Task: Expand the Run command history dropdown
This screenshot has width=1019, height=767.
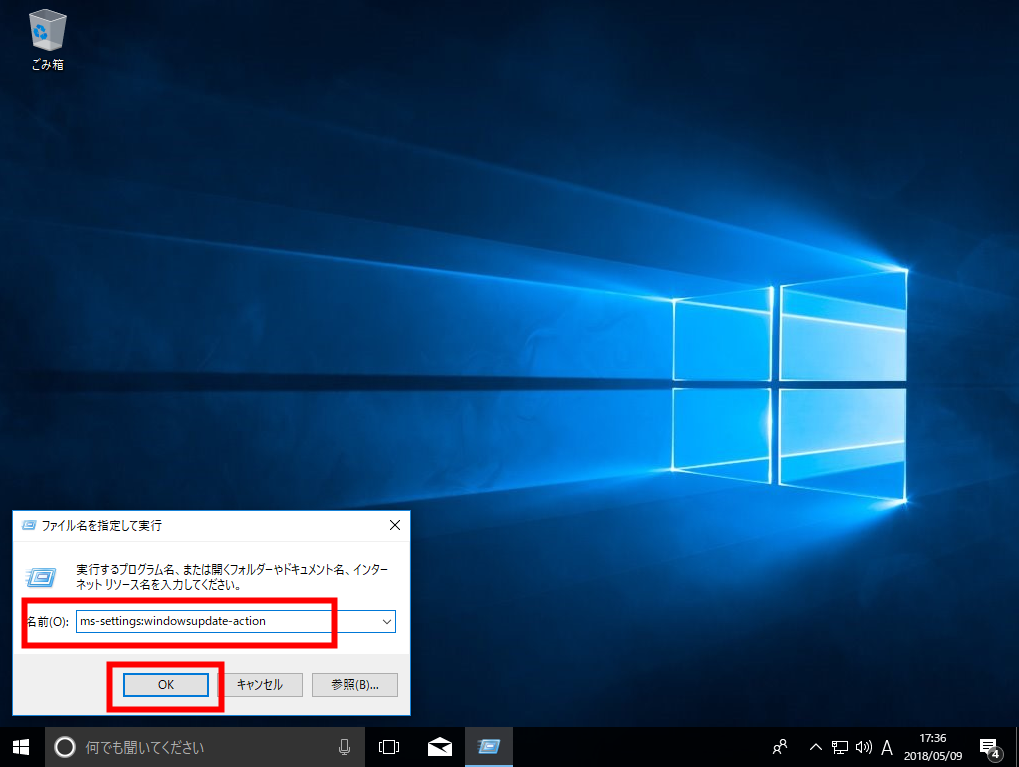Action: [x=387, y=621]
